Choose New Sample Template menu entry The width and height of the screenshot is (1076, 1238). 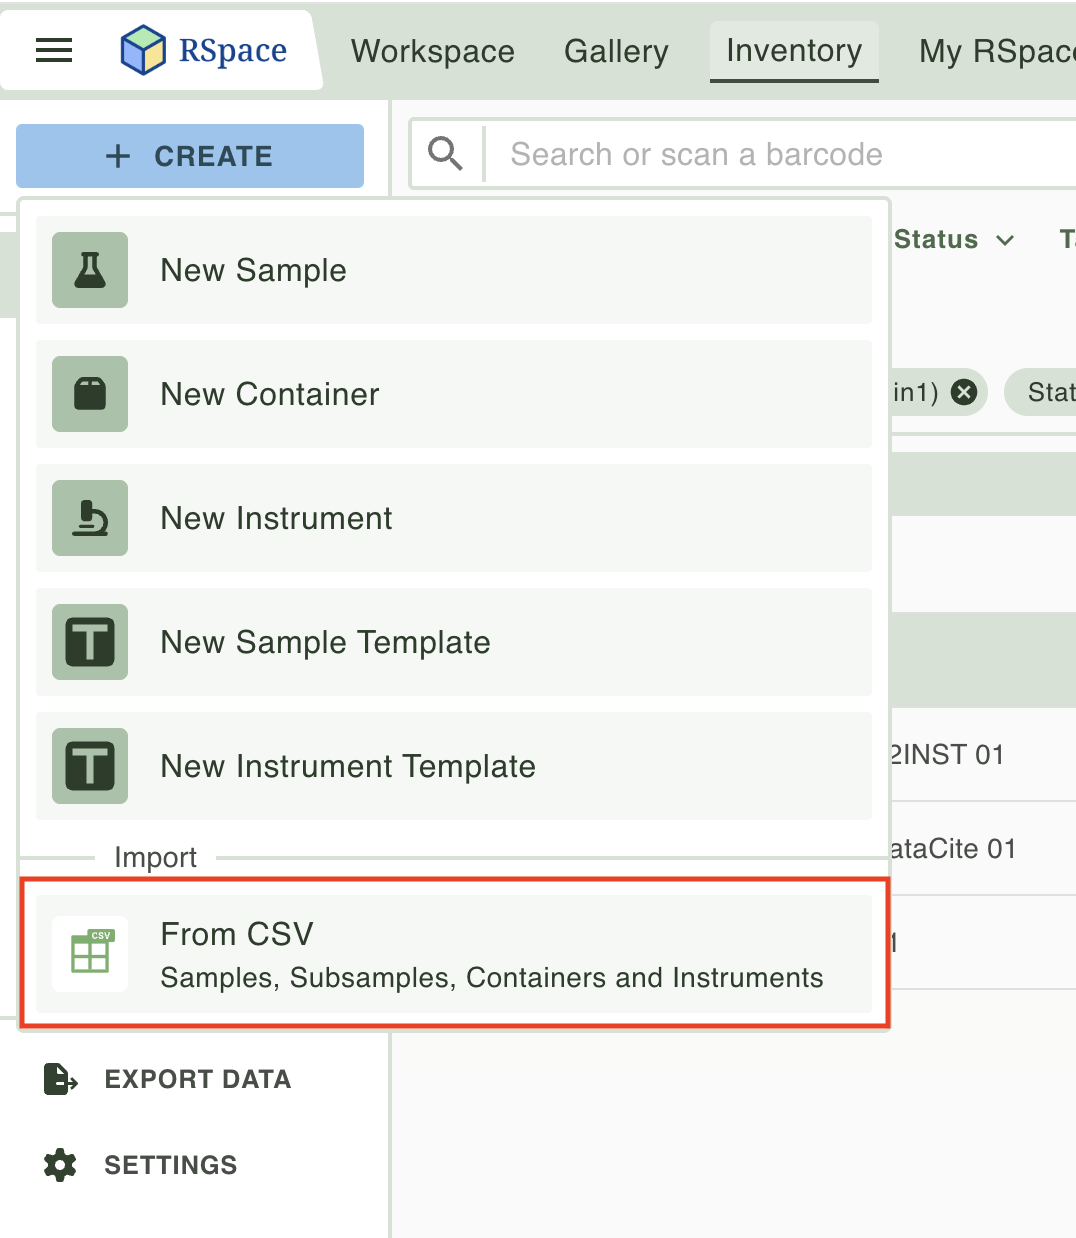pos(454,642)
